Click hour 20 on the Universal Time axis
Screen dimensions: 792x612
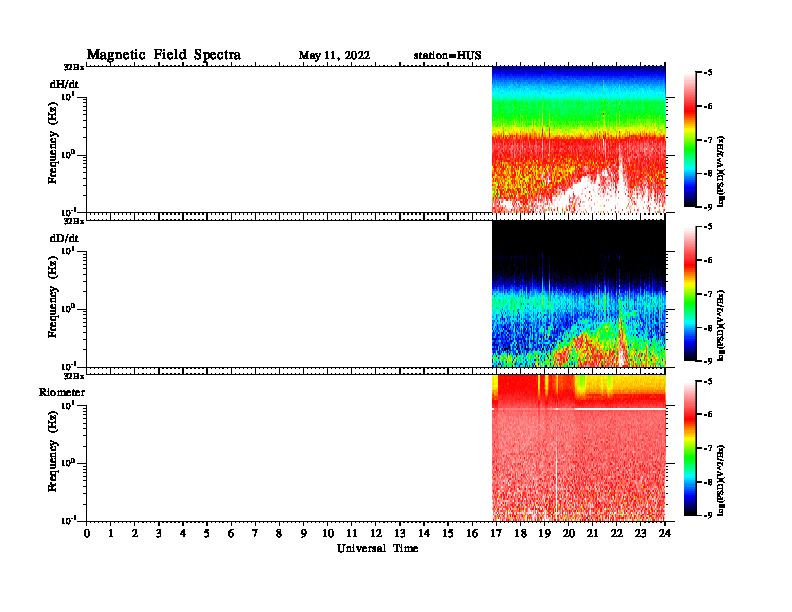pyautogui.click(x=568, y=534)
